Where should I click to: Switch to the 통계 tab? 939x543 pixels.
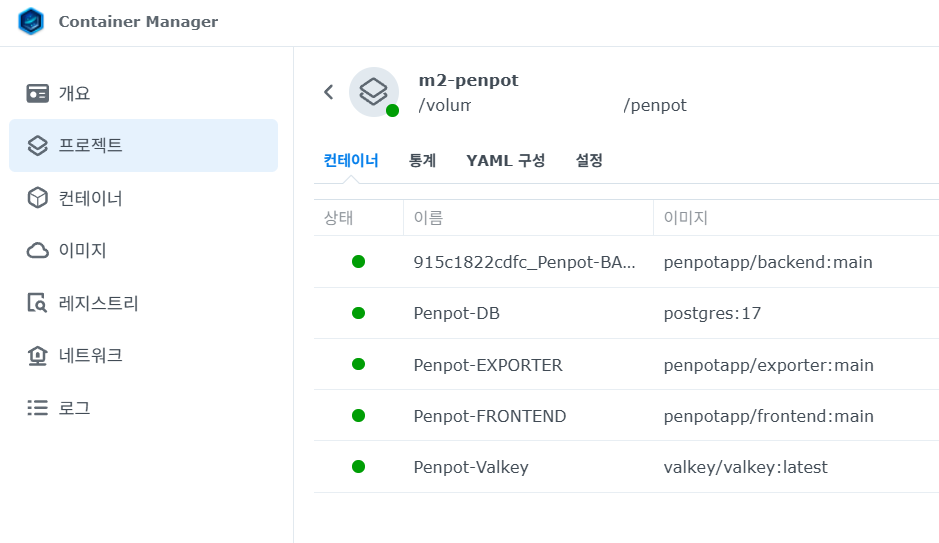point(422,160)
